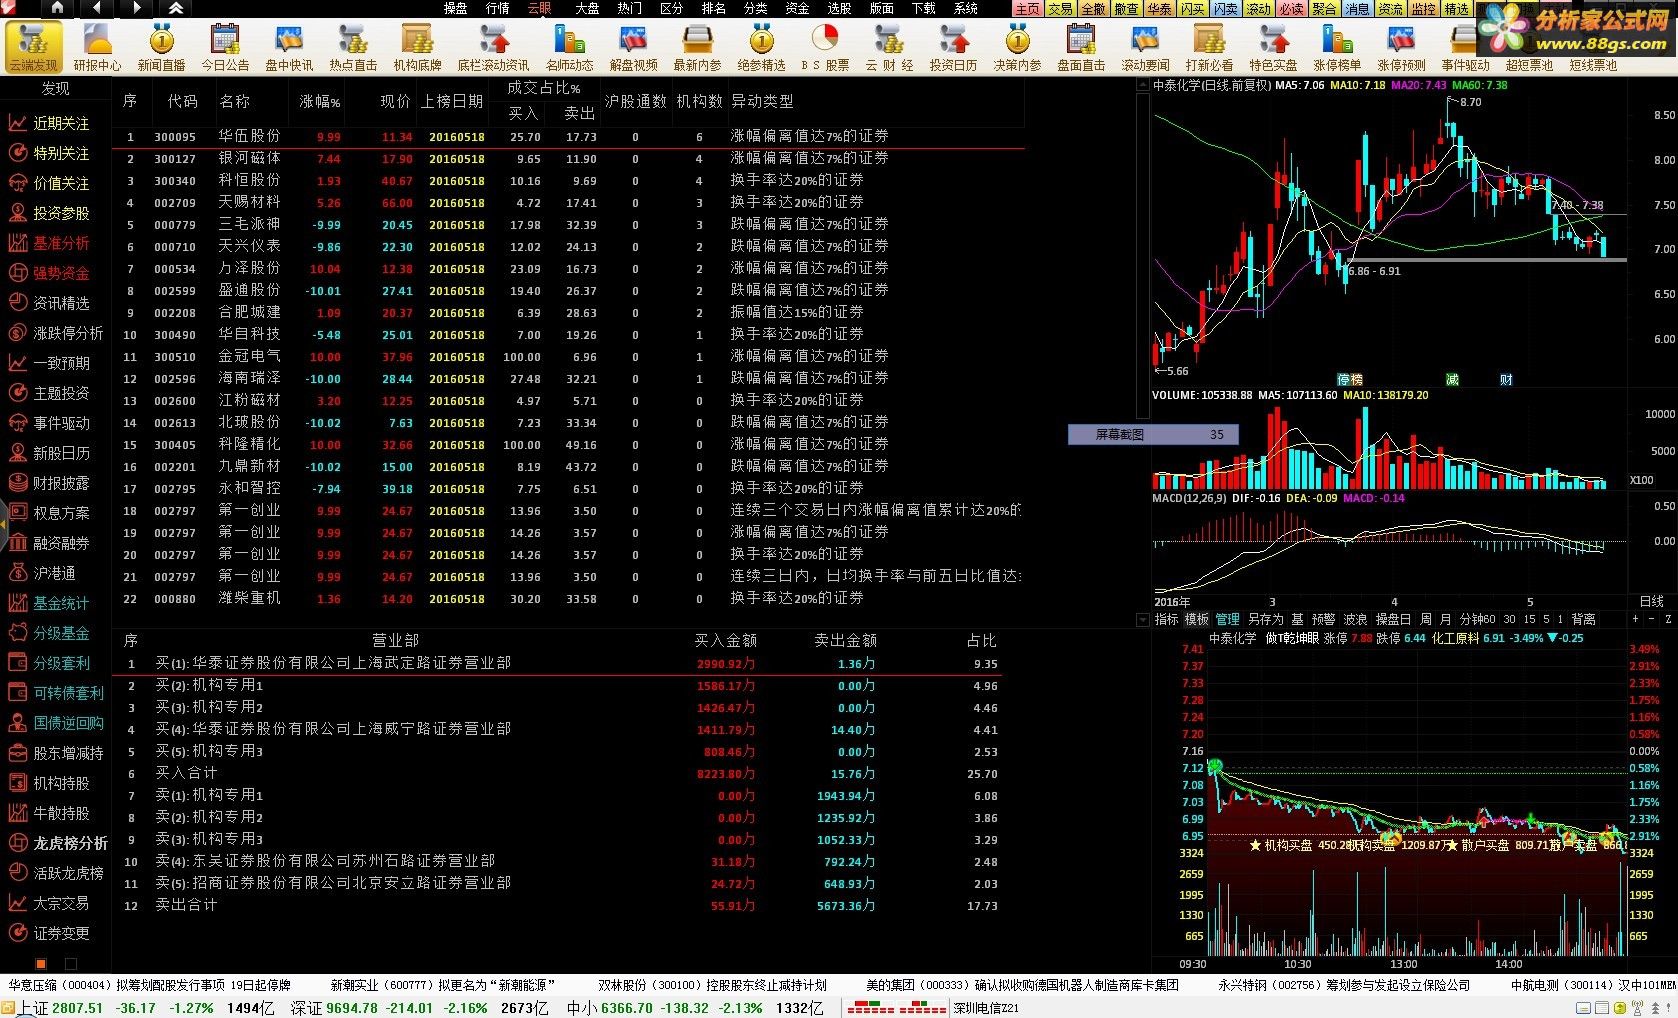Click 背离 indicator button
Screen dimensions: 1678x1018
[x=1583, y=620]
